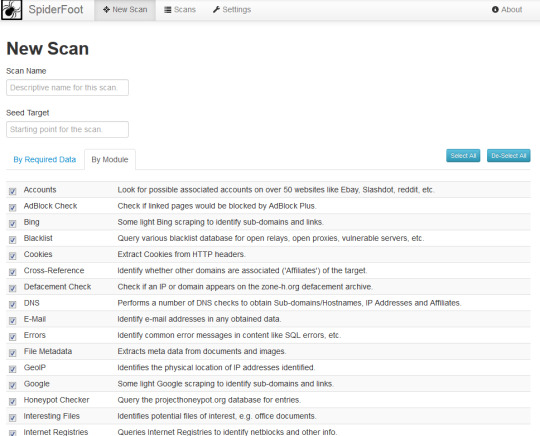
Task: Disable the Cookies module checkbox
Action: (x=13, y=256)
